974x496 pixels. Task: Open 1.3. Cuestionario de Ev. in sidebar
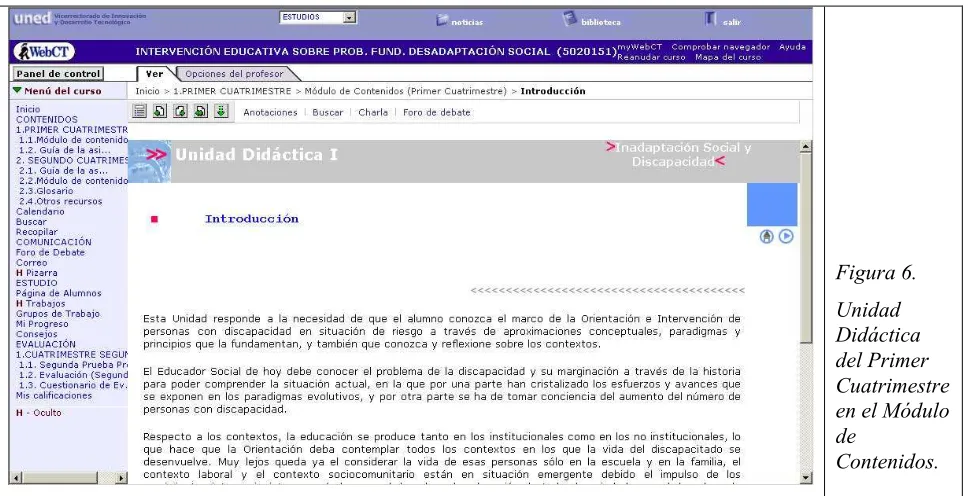(73, 385)
